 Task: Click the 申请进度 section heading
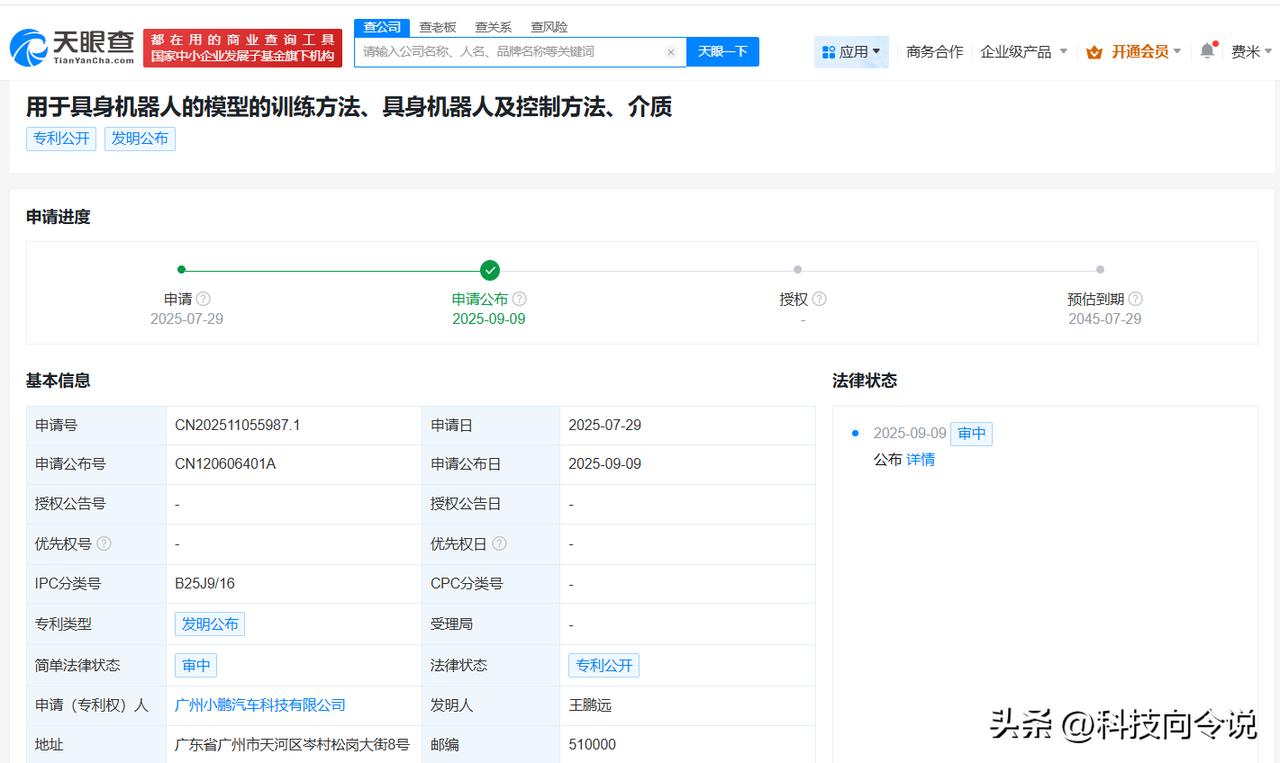tap(58, 217)
